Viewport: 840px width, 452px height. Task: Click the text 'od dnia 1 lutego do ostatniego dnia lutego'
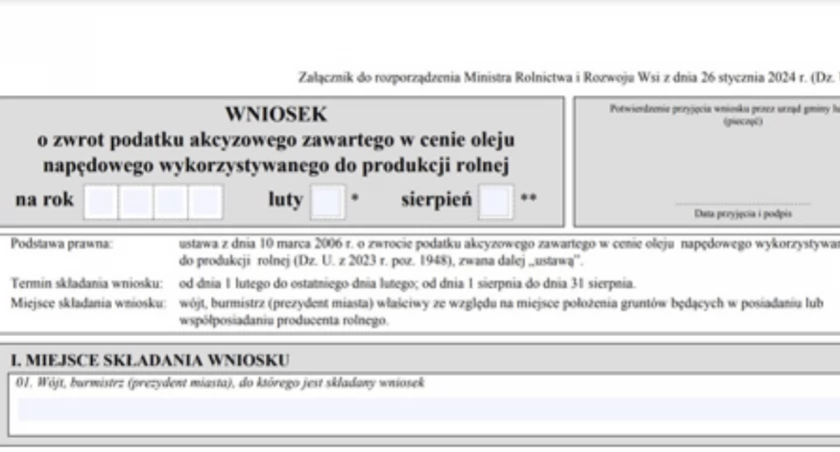pos(298,283)
